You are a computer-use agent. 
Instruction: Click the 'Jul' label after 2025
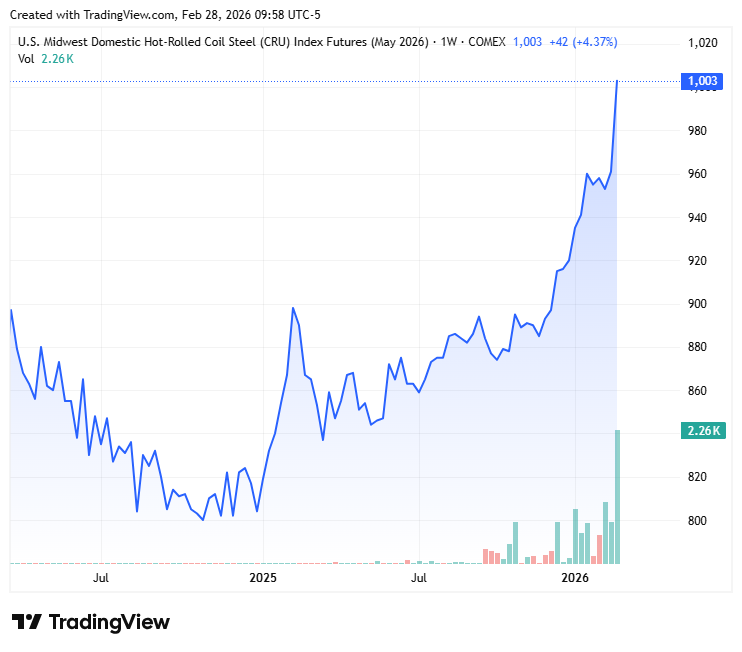(419, 578)
